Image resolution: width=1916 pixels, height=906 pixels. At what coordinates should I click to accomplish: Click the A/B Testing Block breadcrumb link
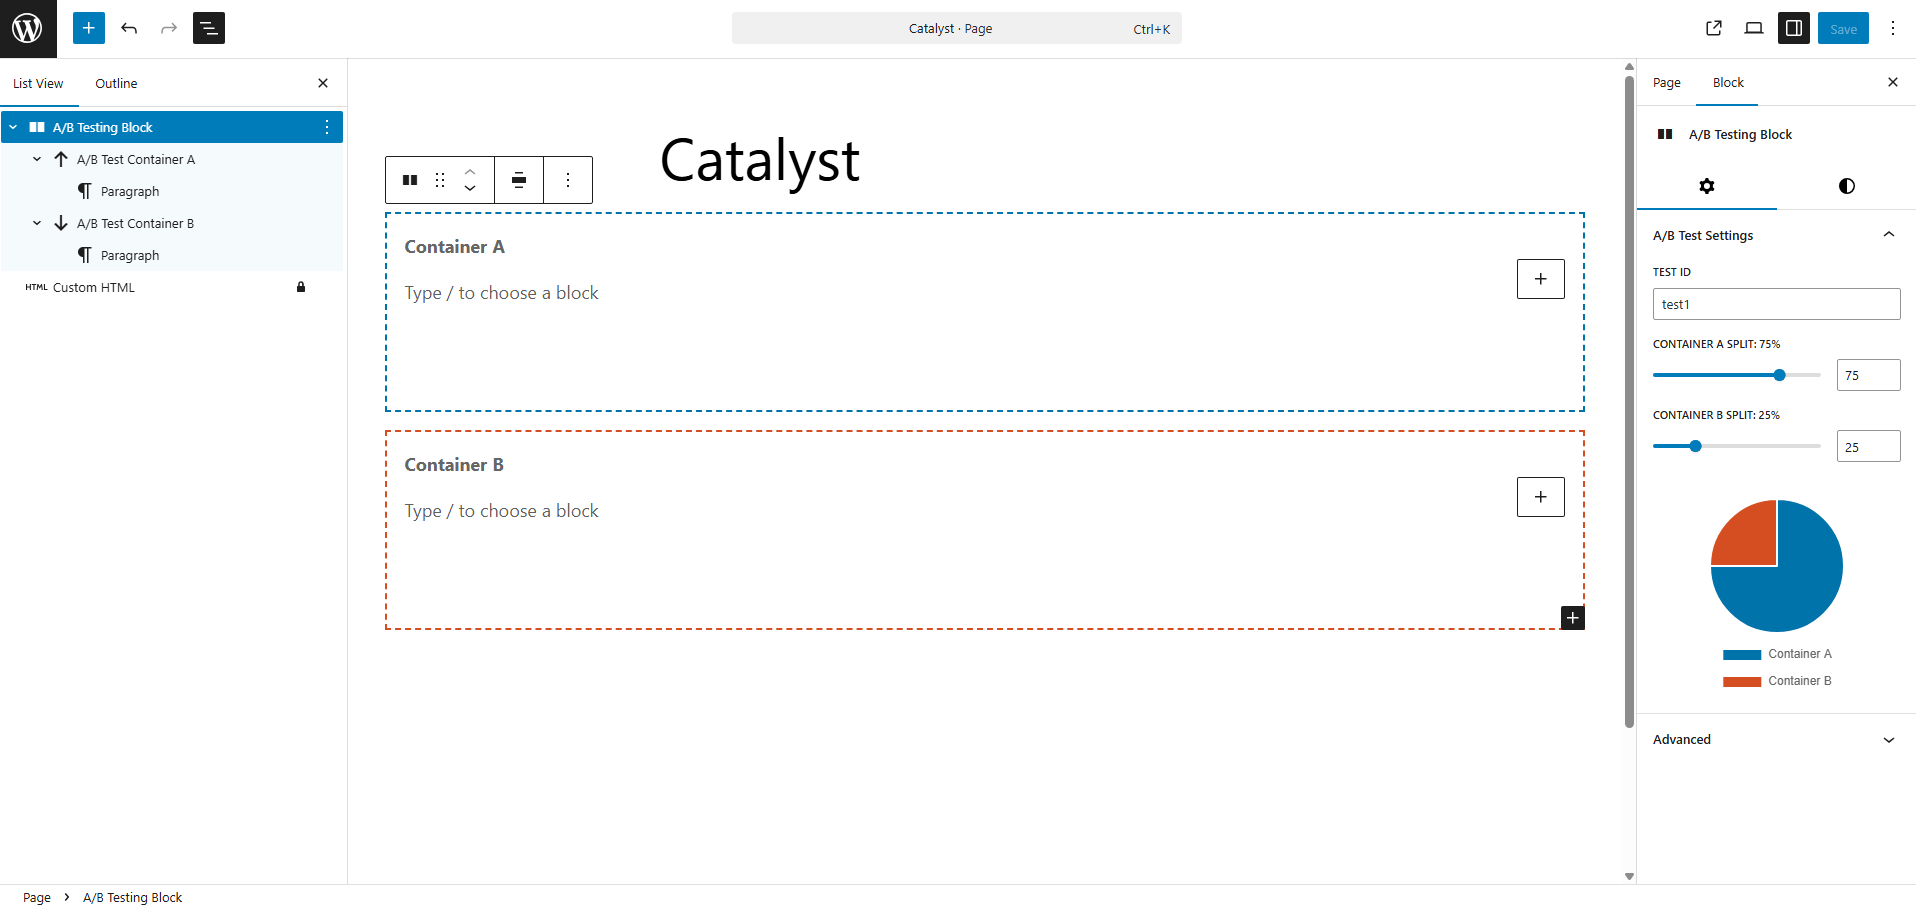(x=132, y=897)
